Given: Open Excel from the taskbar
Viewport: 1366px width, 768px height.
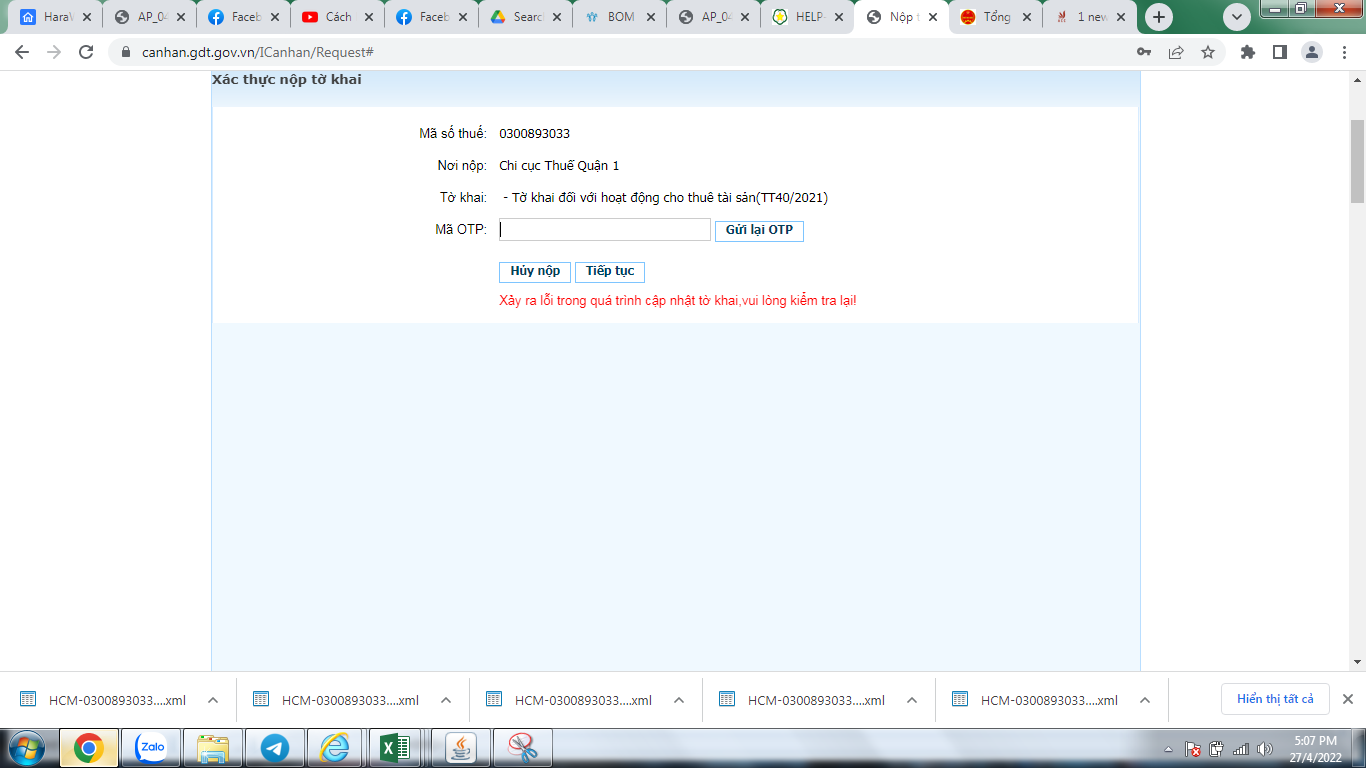Looking at the screenshot, I should tap(395, 747).
